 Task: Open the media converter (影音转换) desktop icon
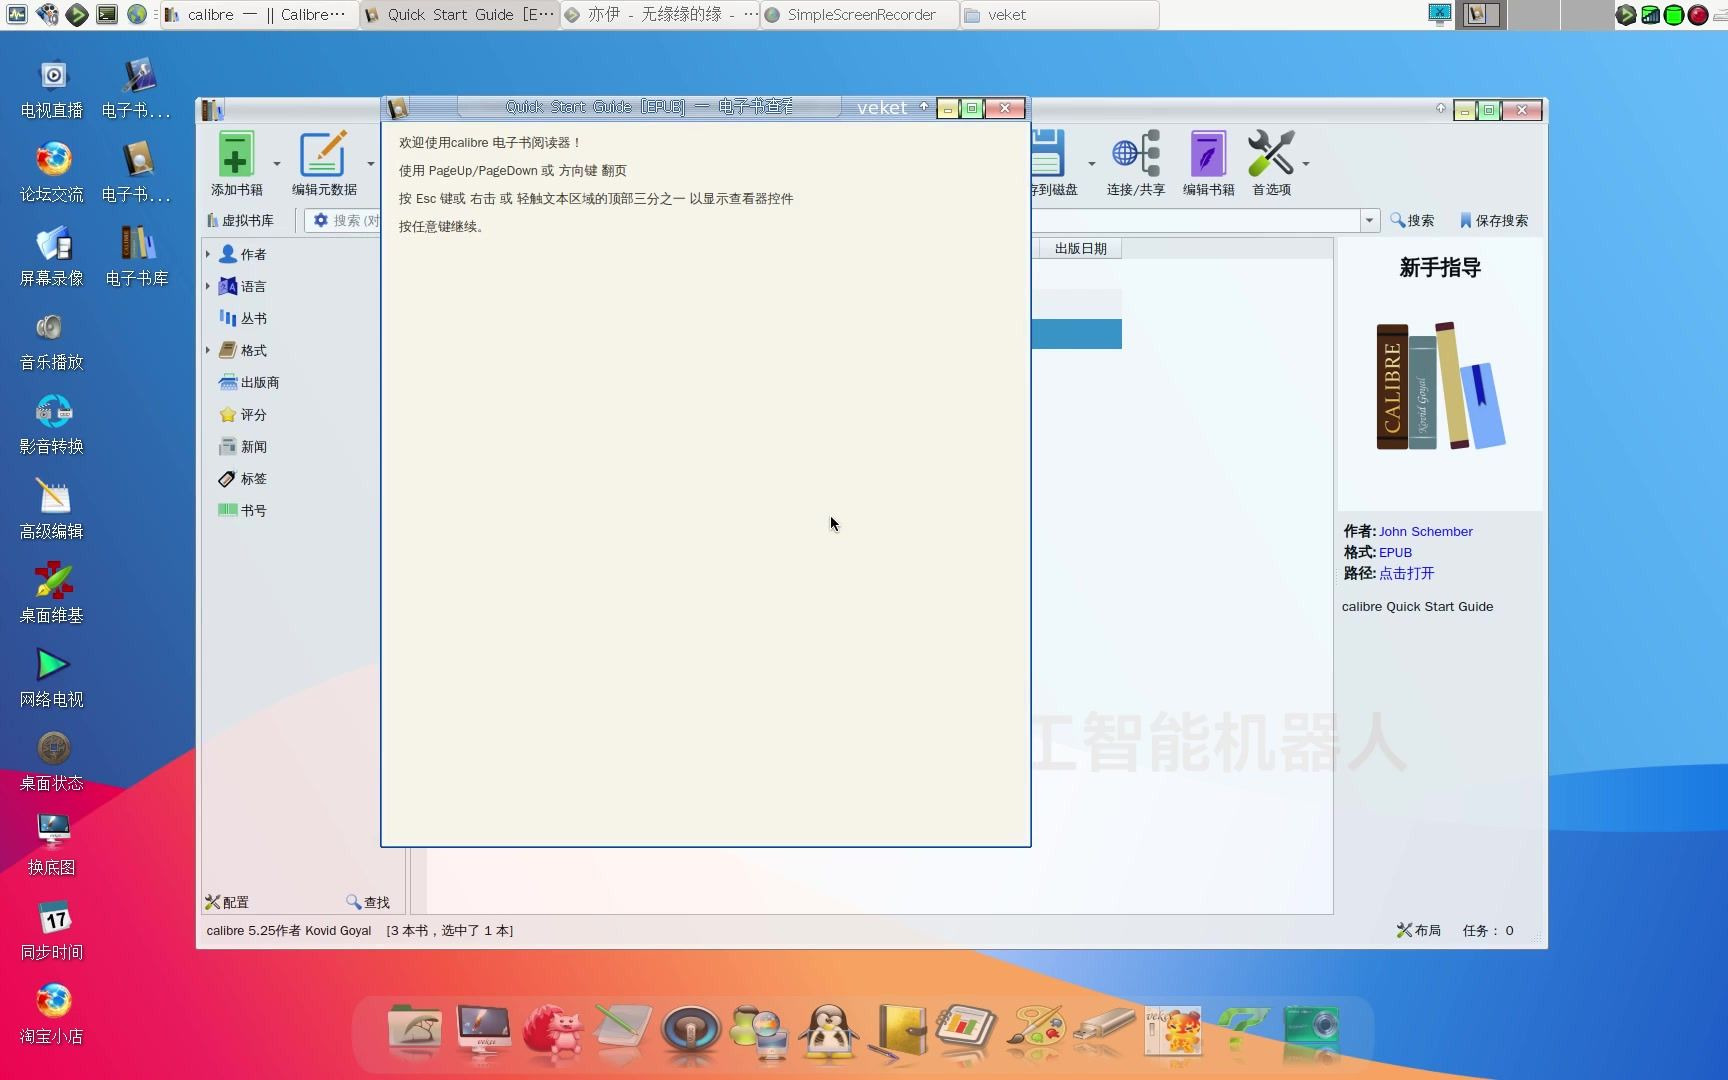pos(52,424)
